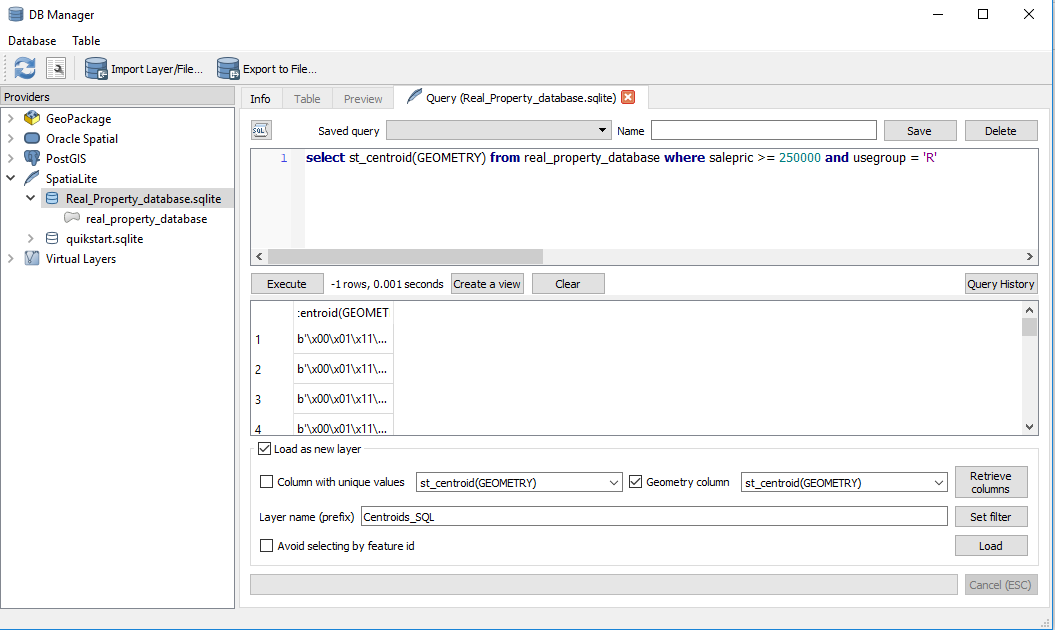The height and width of the screenshot is (630, 1055).
Task: Expand the GeoPackage tree node
Action: [11, 118]
